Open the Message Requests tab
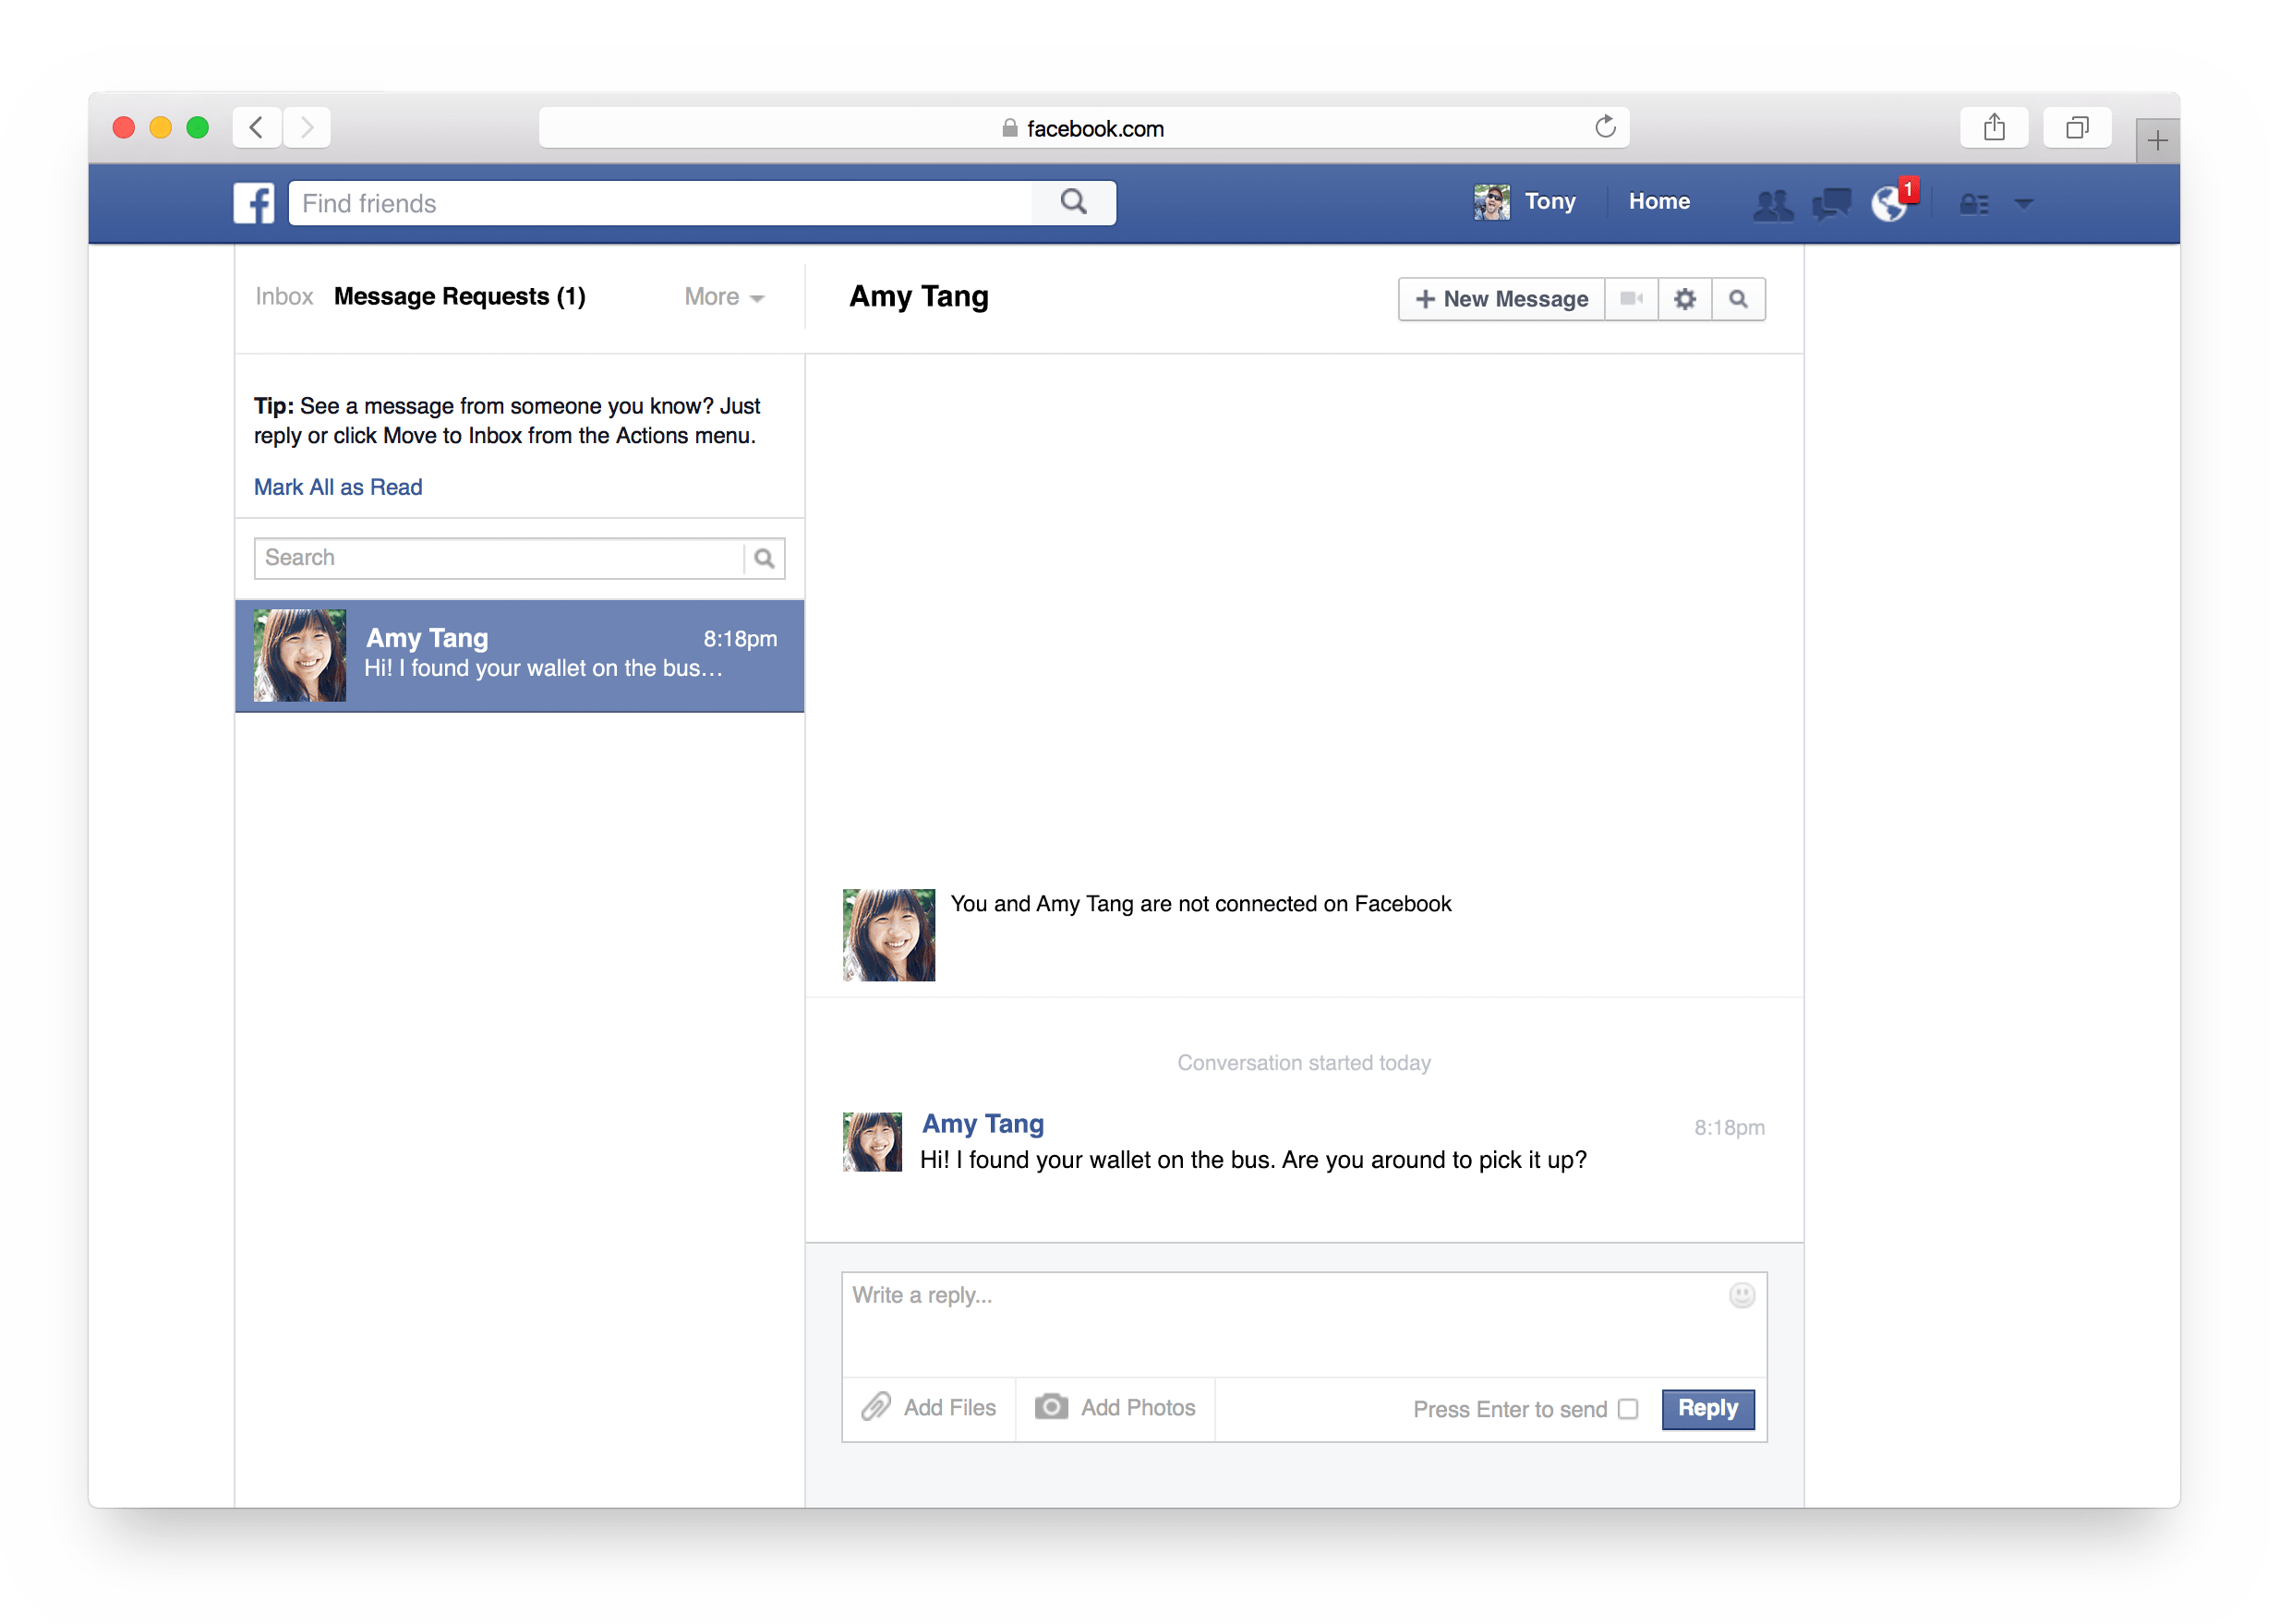This screenshot has width=2279, height=1624. [x=460, y=296]
